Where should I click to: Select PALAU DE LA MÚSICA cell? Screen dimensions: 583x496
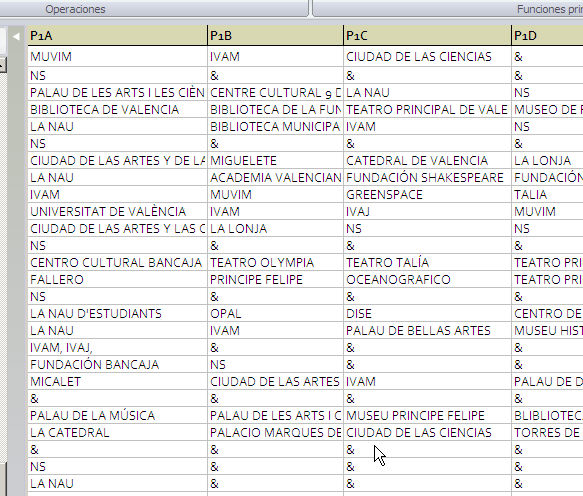pos(117,416)
